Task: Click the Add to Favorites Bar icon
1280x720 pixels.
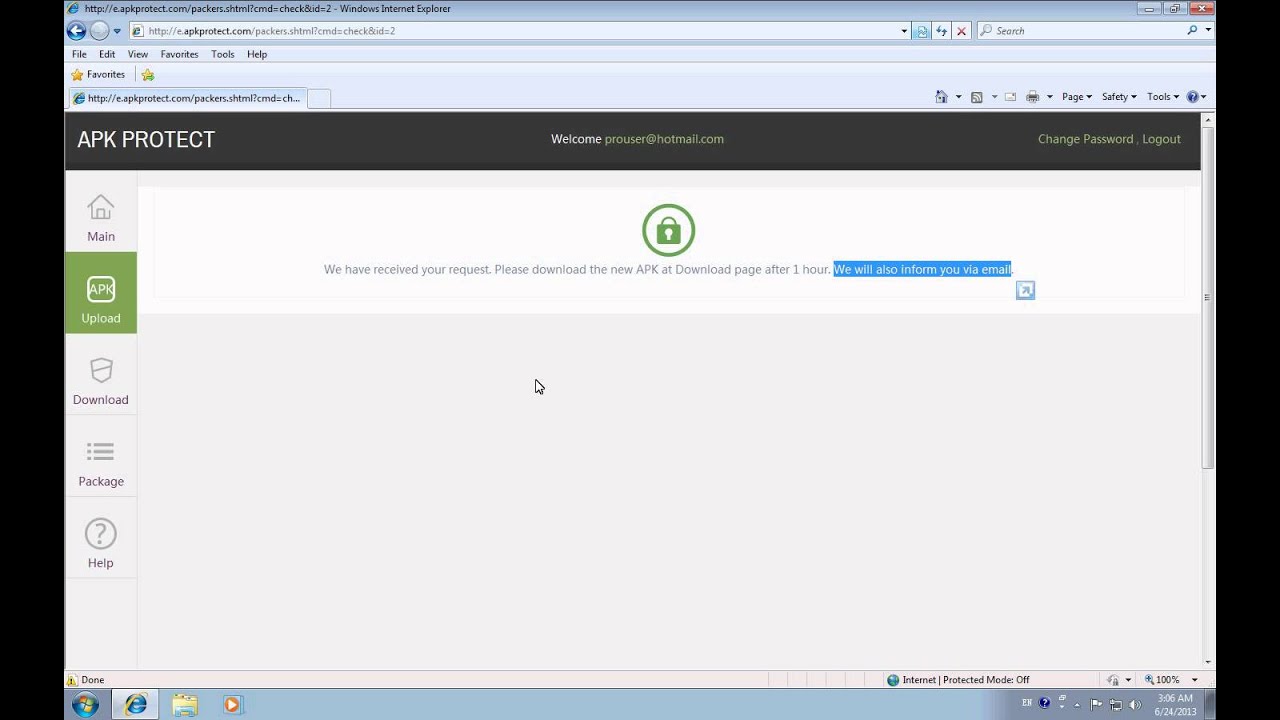Action: 148,75
